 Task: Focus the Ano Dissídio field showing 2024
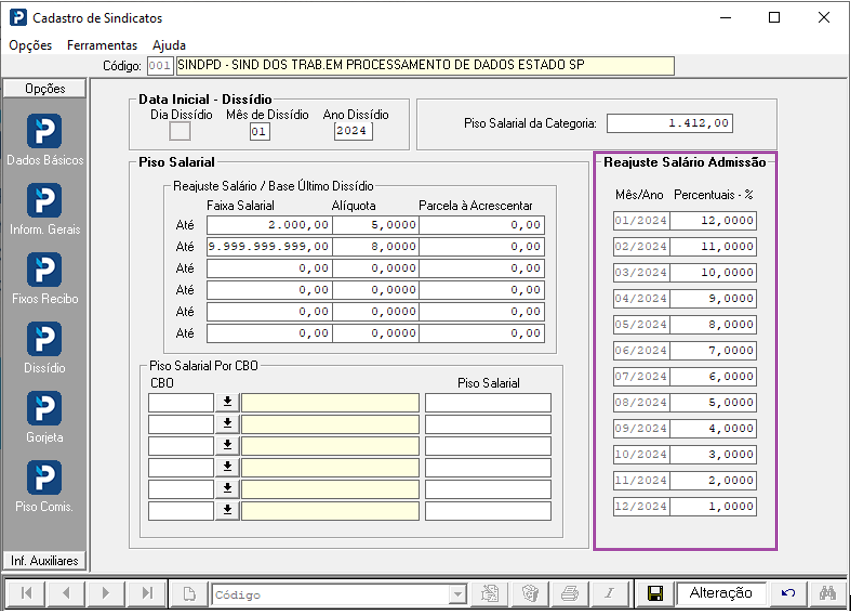[353, 131]
